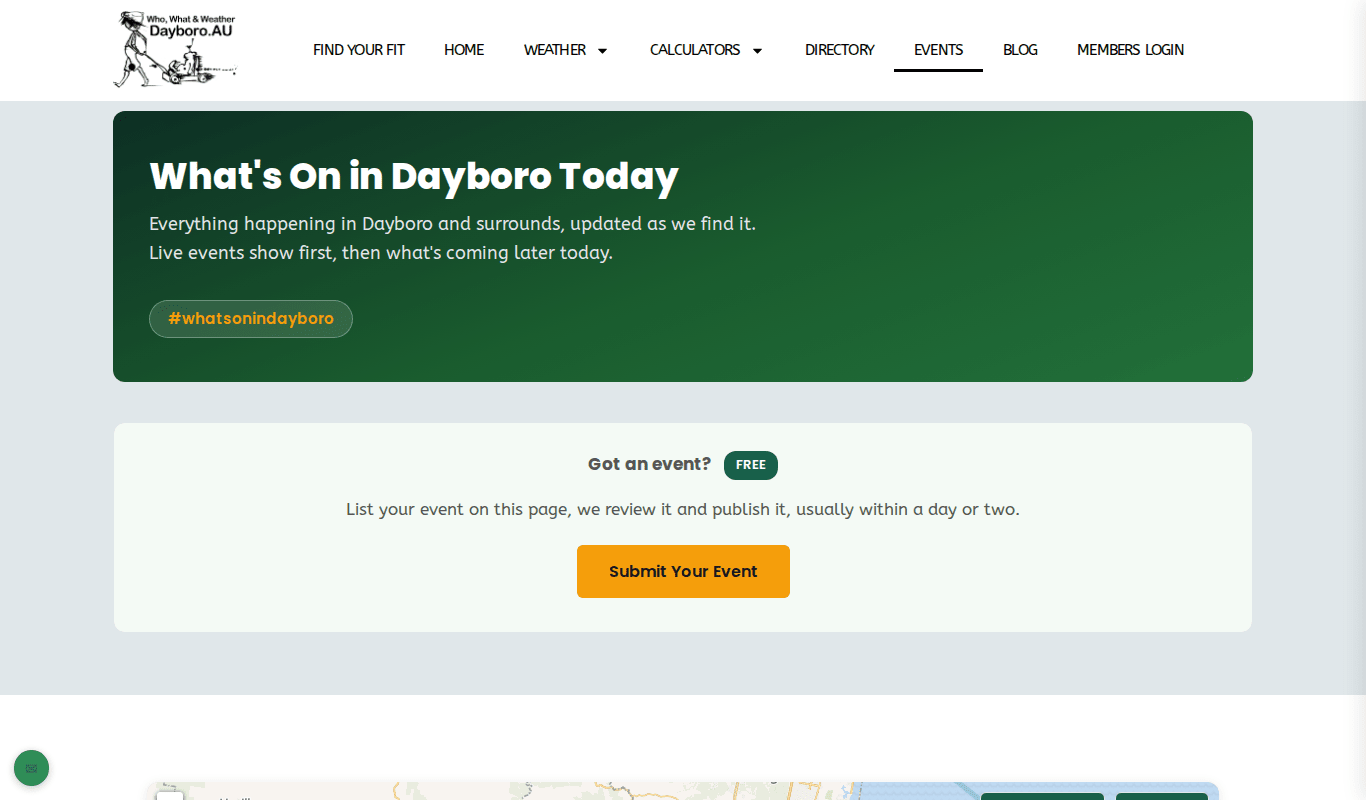The width and height of the screenshot is (1366, 800).
Task: Expand the Weather dropdown arrow
Action: pos(602,50)
